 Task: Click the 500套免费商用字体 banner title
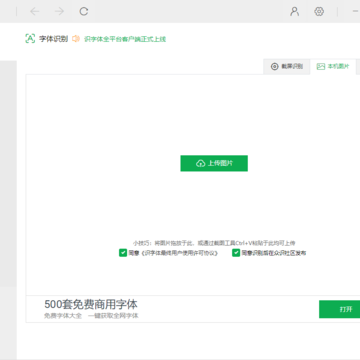[91, 305]
